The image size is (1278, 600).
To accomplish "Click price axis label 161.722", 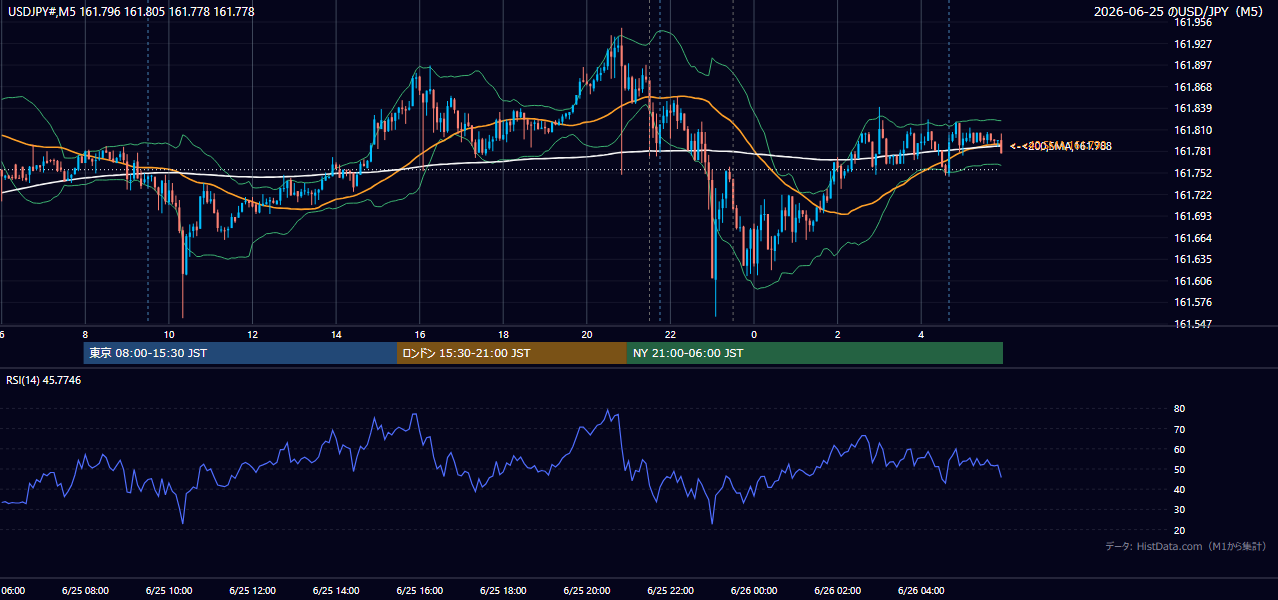I will coord(1193,195).
